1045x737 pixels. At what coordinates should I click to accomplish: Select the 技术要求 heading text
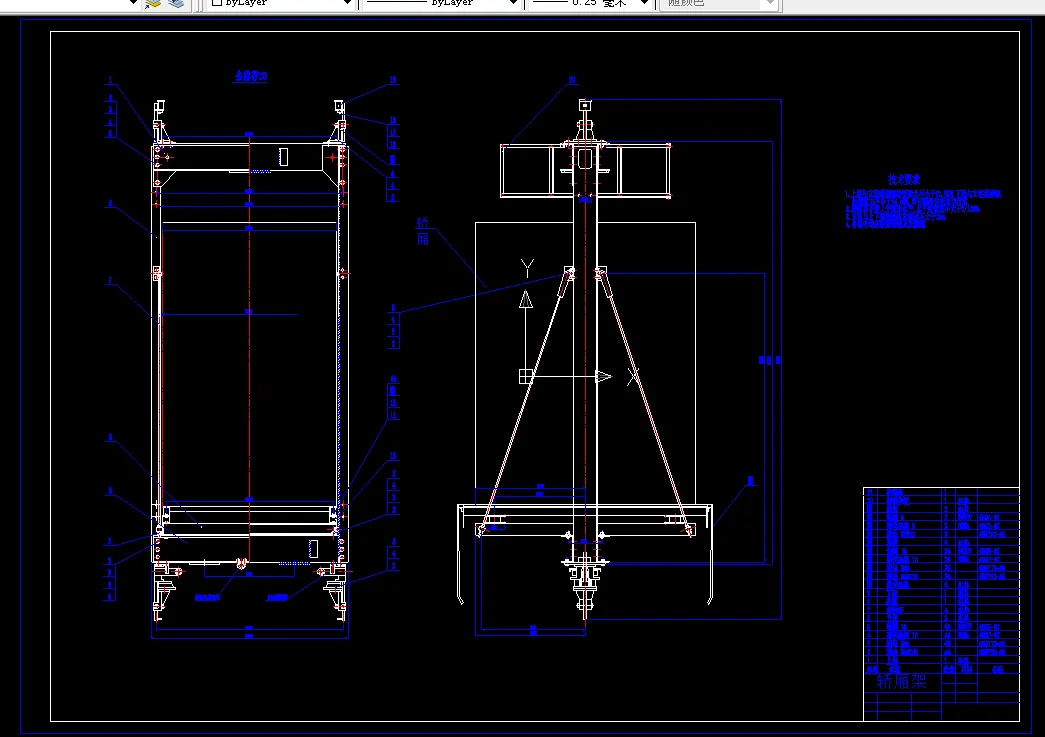tap(904, 179)
